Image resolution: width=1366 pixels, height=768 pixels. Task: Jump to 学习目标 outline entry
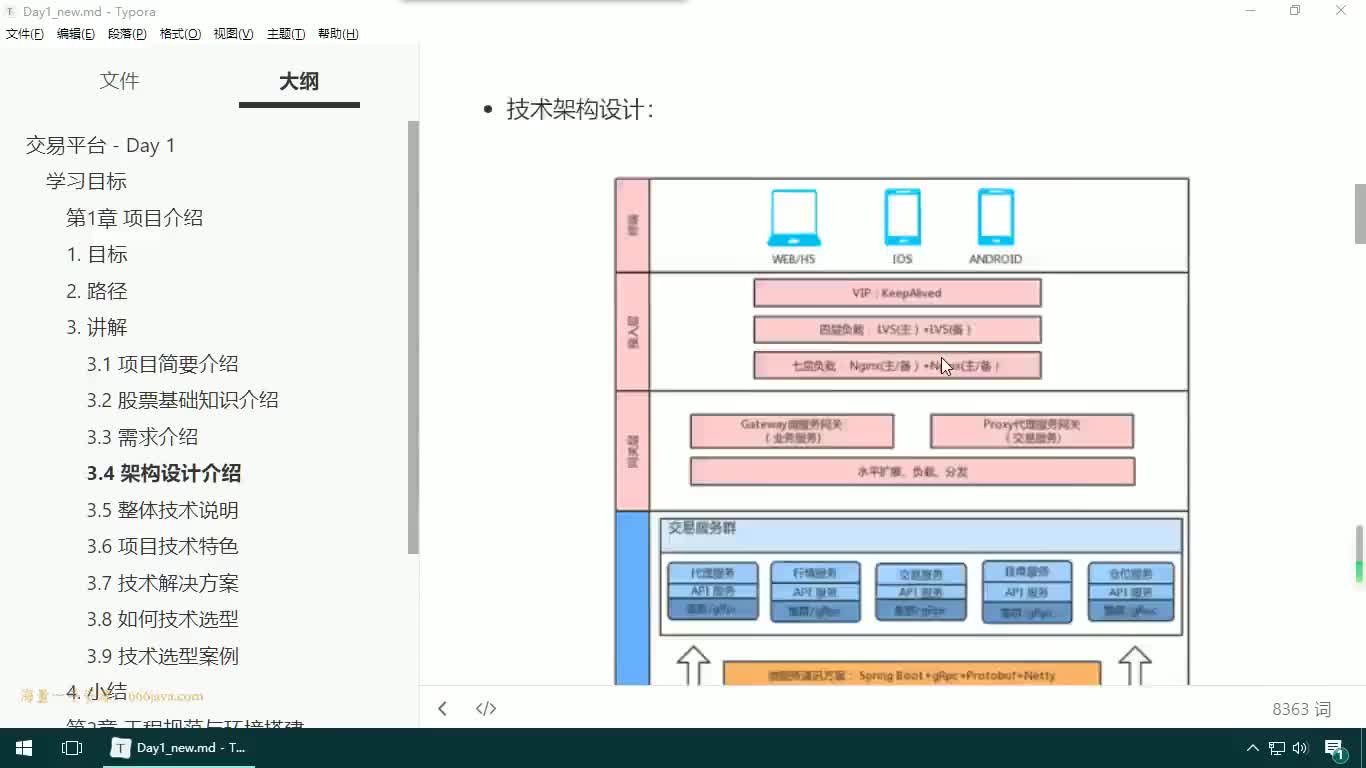(86, 181)
